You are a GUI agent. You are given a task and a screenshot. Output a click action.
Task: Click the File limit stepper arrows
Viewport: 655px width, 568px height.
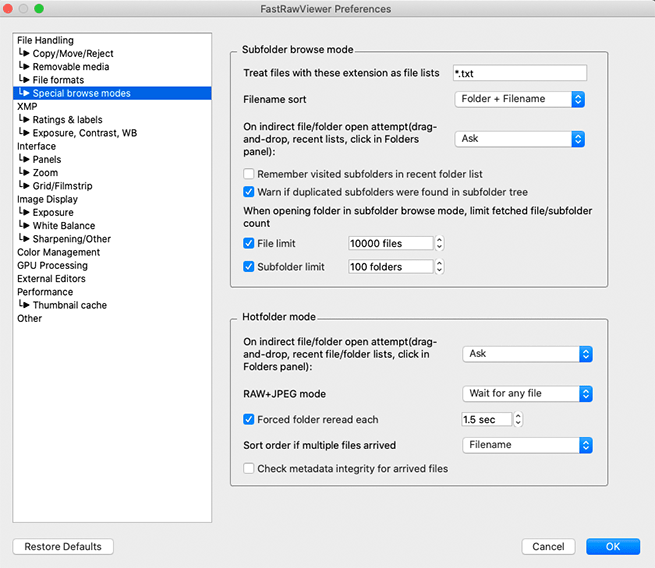(439, 243)
